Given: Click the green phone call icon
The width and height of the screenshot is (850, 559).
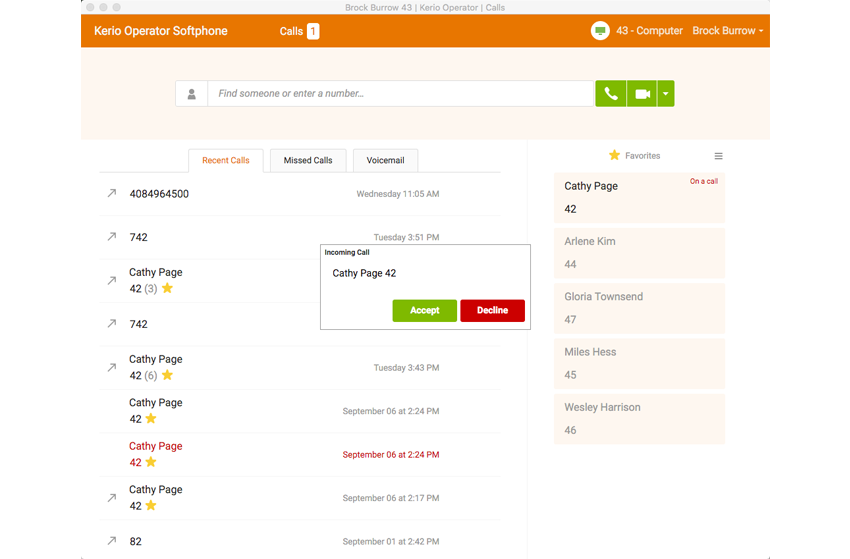Looking at the screenshot, I should pyautogui.click(x=611, y=94).
